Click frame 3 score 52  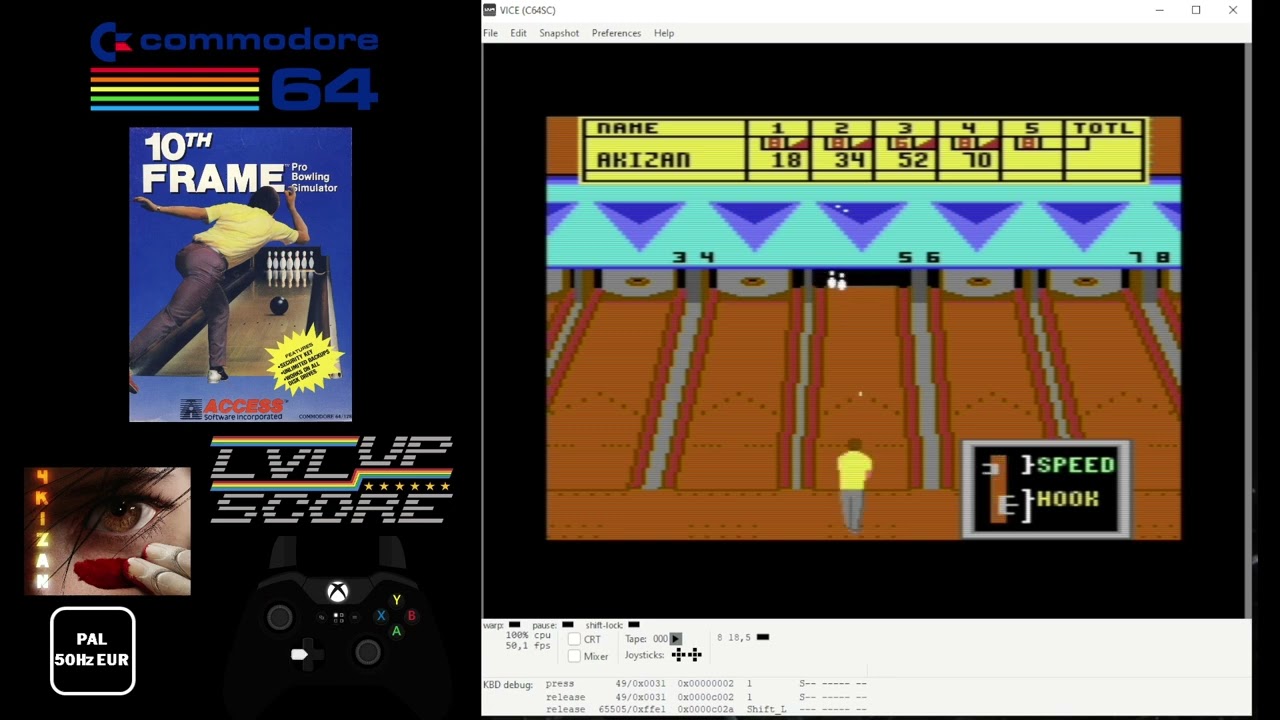913,160
